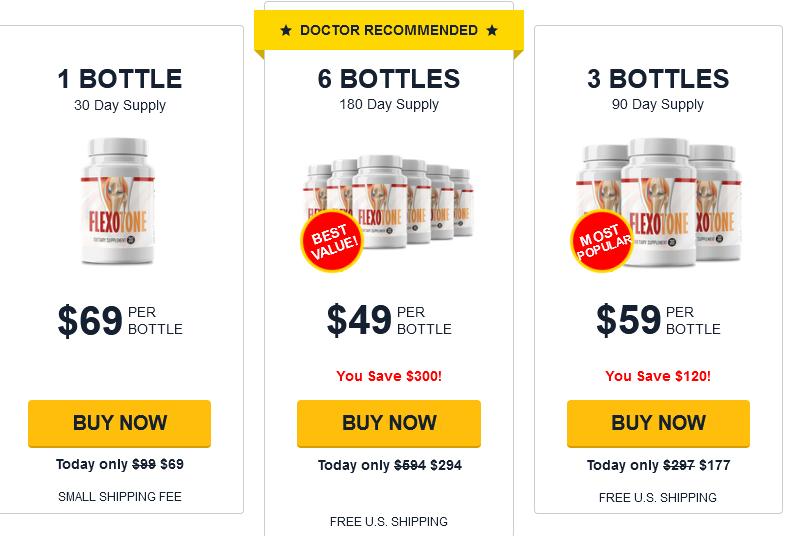Click the 3 BOTTLES heading
This screenshot has width=800, height=536.
[x=658, y=79]
